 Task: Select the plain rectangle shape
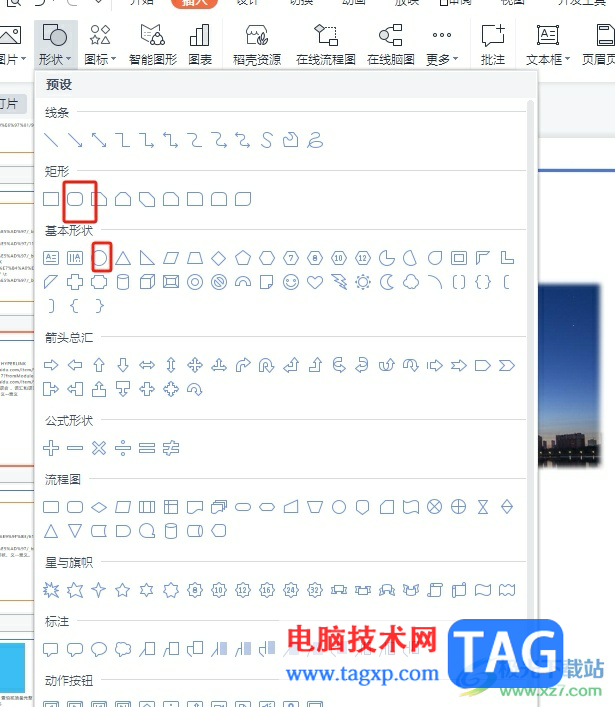coord(51,199)
